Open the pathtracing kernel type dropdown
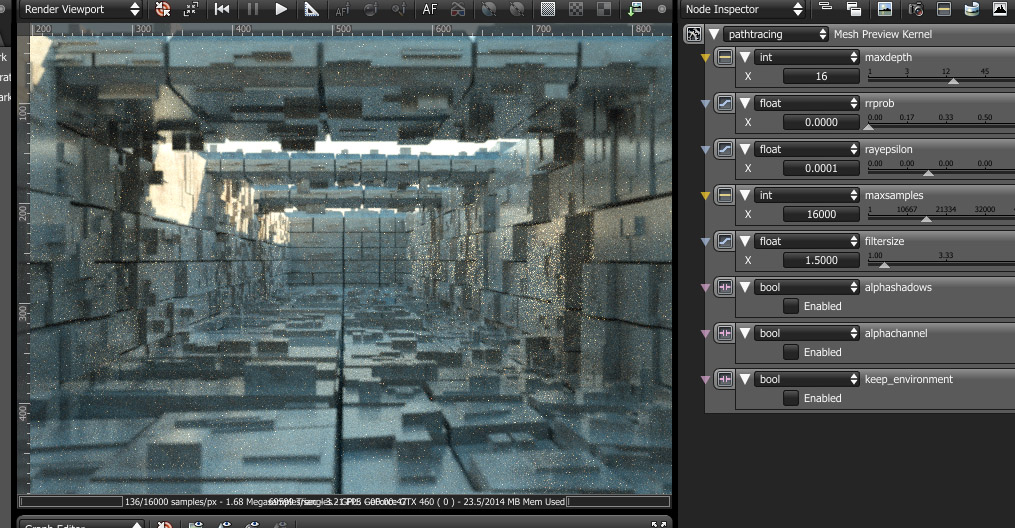Viewport: 1015px width, 528px height. (776, 34)
